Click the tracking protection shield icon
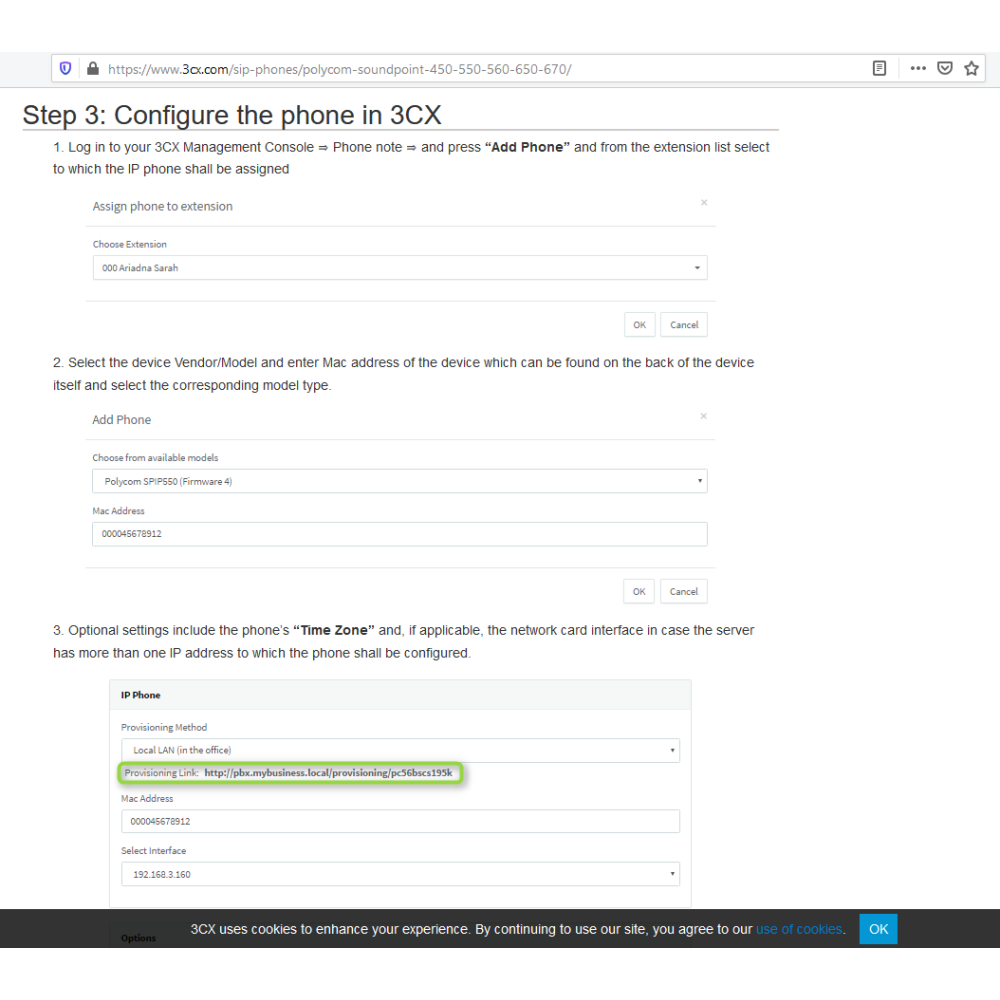 coord(66,69)
